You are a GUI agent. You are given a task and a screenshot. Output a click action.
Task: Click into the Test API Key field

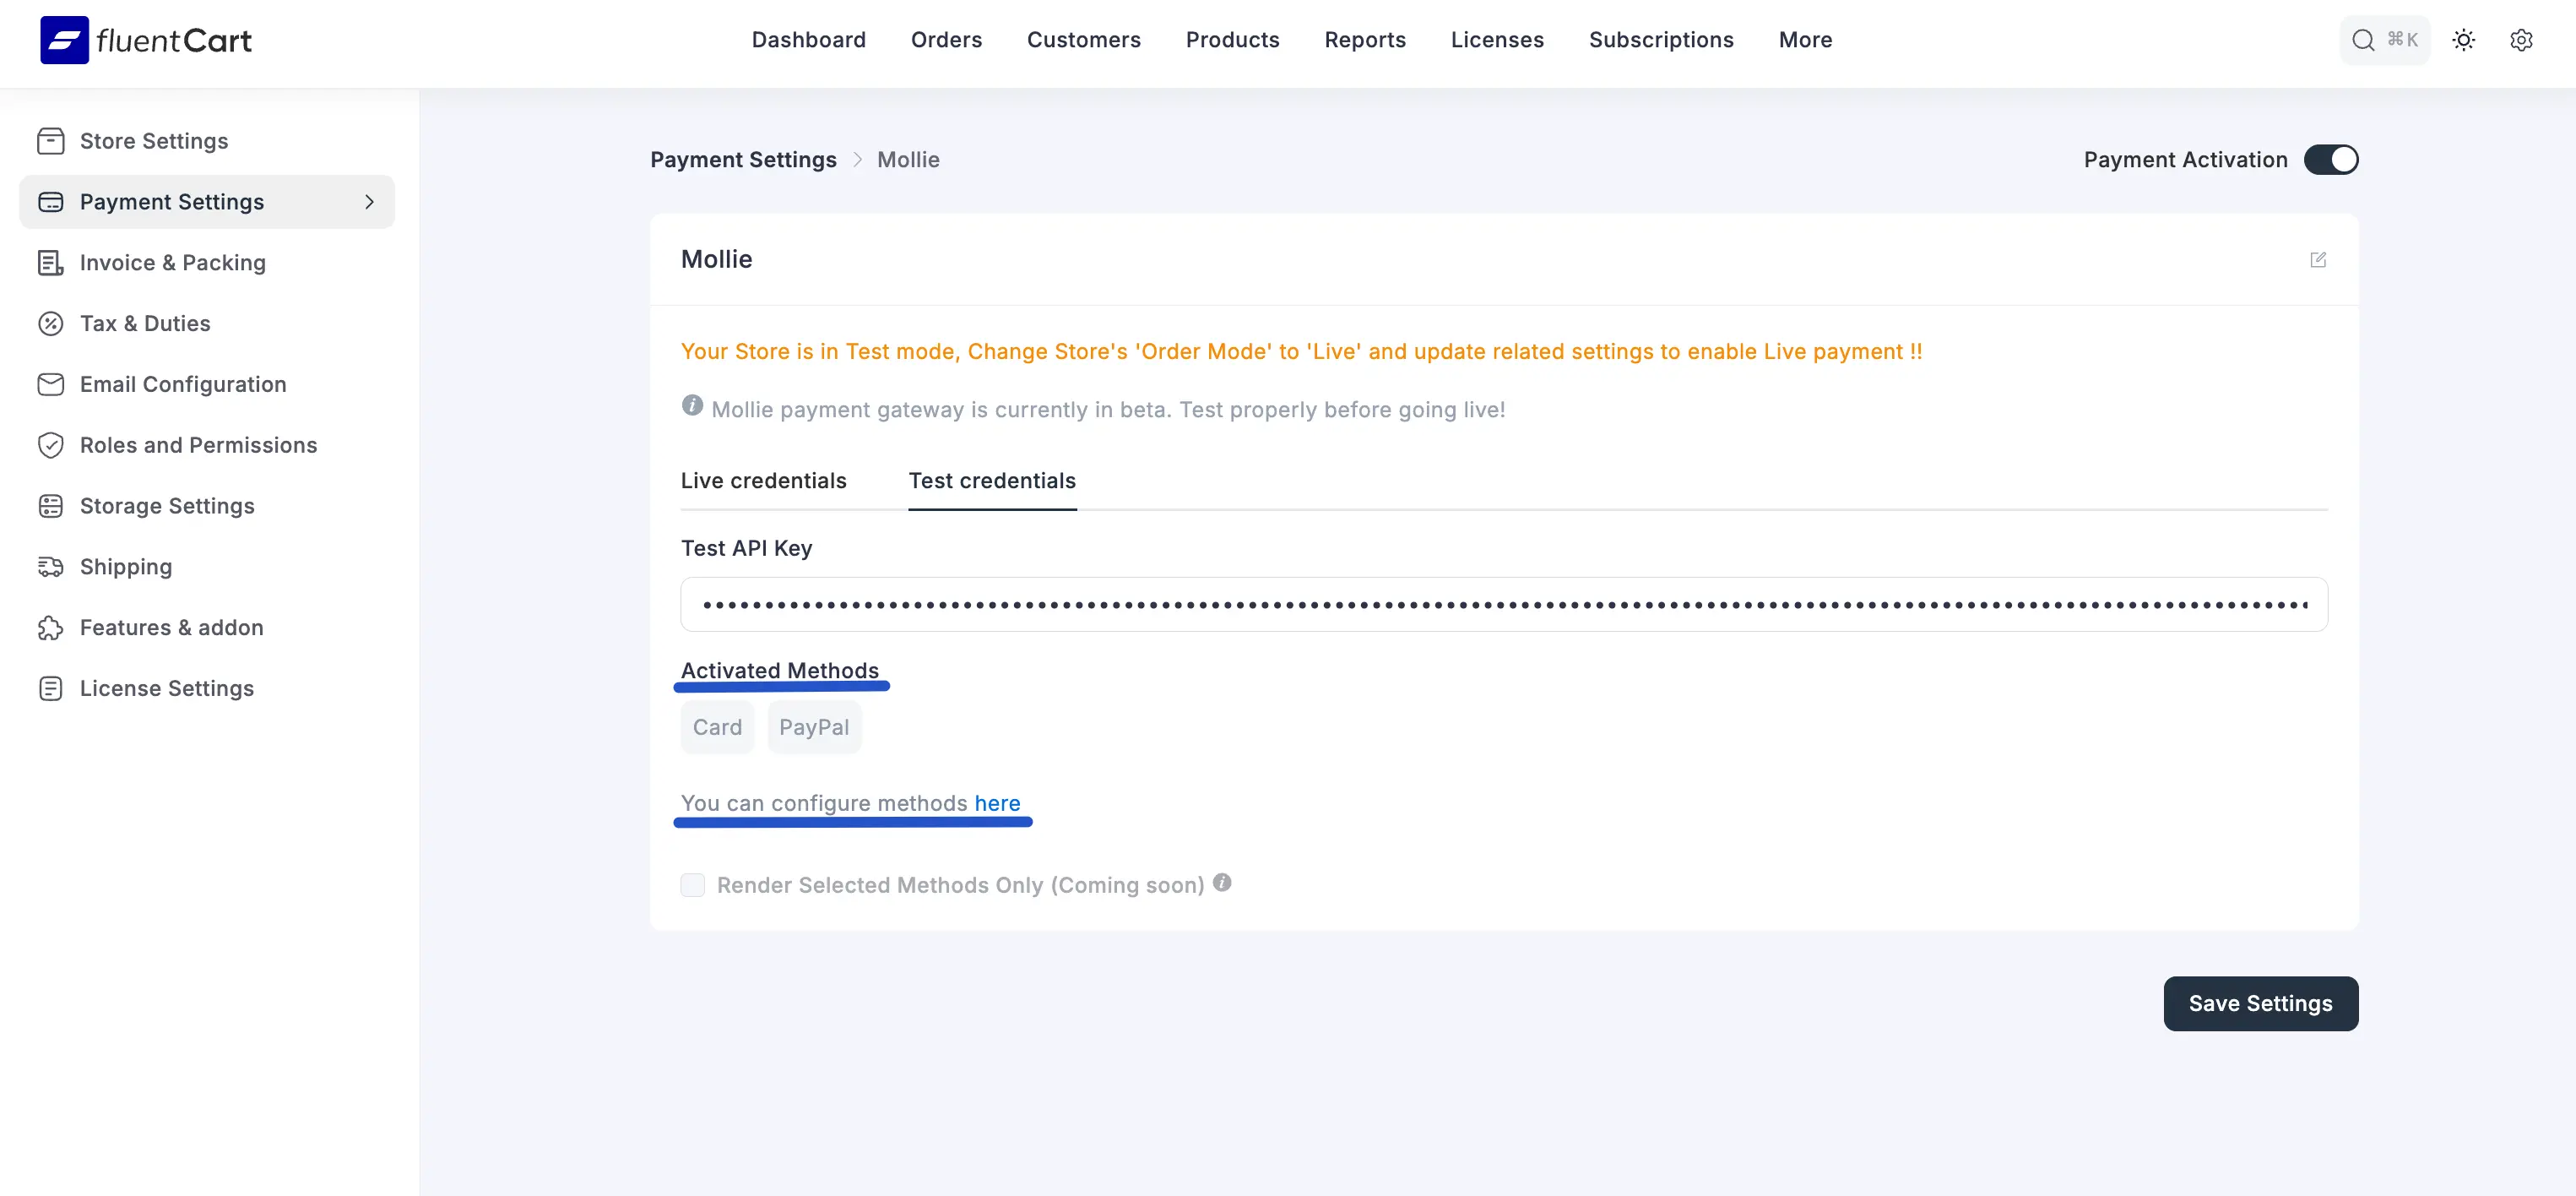[1503, 604]
